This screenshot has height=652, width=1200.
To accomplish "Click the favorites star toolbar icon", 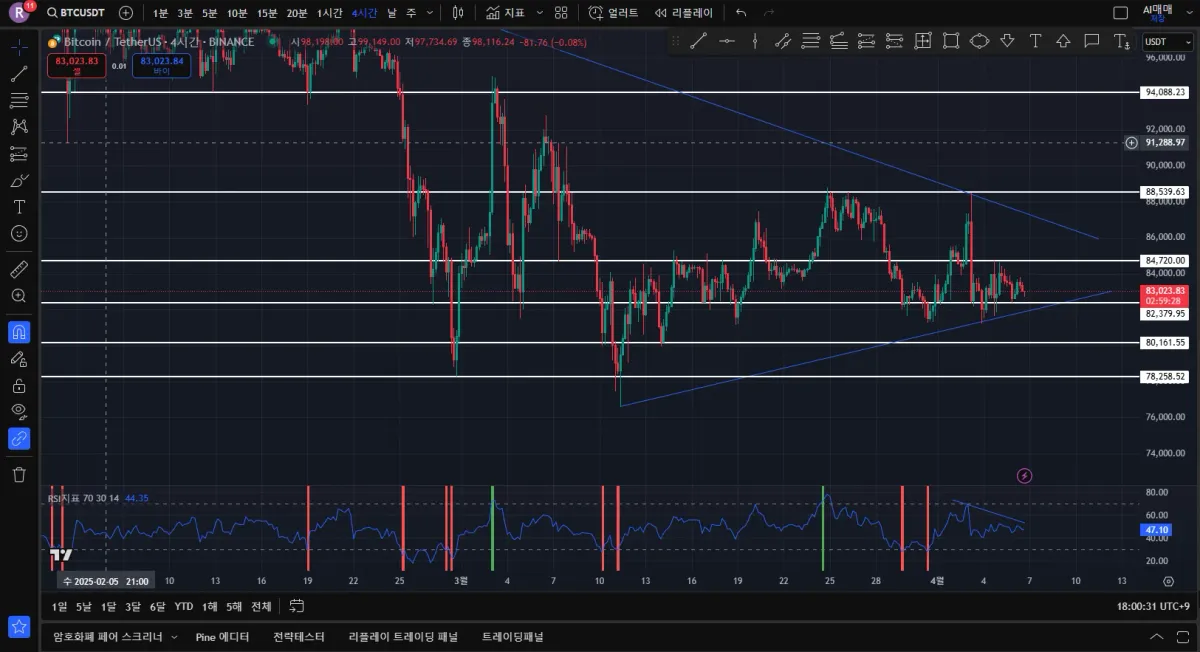I will [19, 627].
